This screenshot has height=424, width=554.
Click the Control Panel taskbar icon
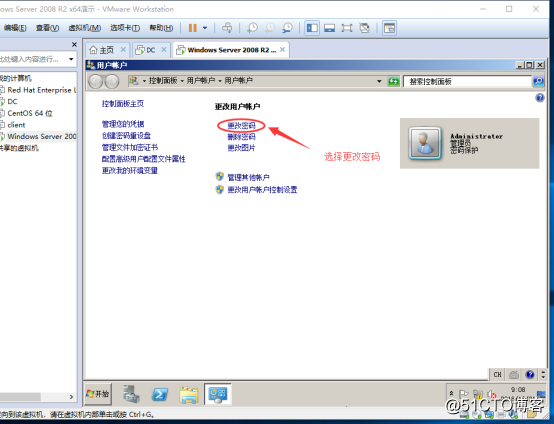(x=218, y=394)
